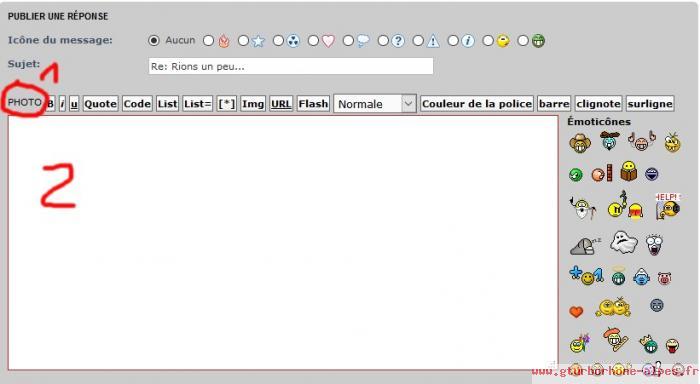Insert the orange heart emoticon
Viewport: 700px width, 384px height.
coord(576,311)
